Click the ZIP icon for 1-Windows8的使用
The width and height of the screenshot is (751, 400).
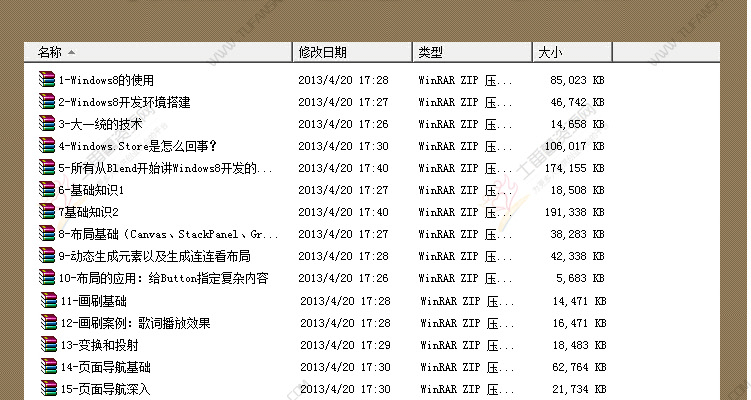click(47, 79)
